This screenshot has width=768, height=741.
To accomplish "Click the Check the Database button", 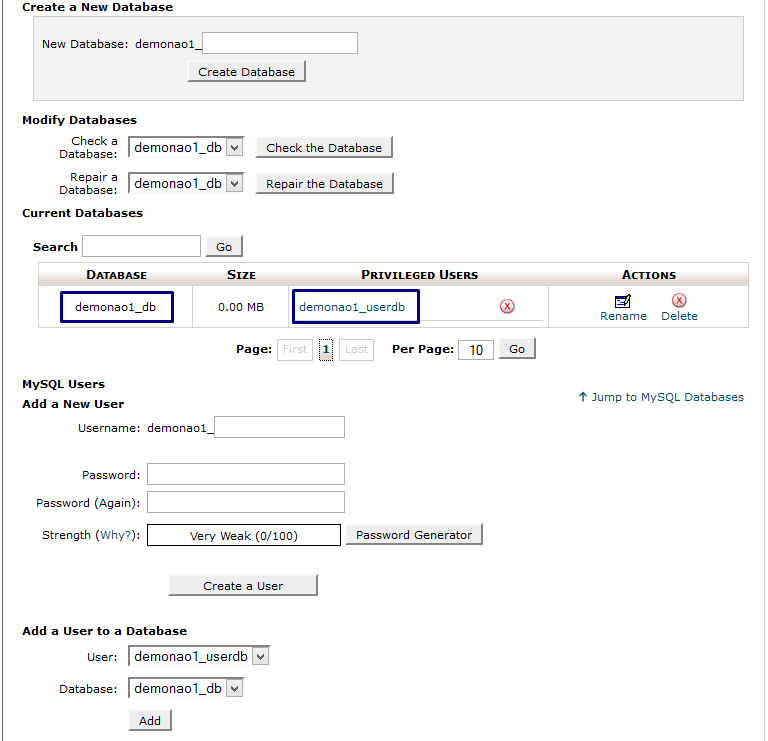I will click(324, 148).
